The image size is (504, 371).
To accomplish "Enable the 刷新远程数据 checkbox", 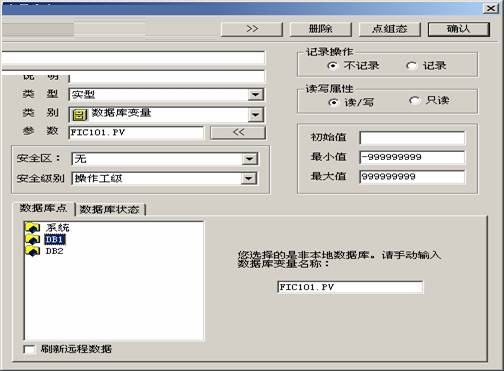I will coord(29,349).
